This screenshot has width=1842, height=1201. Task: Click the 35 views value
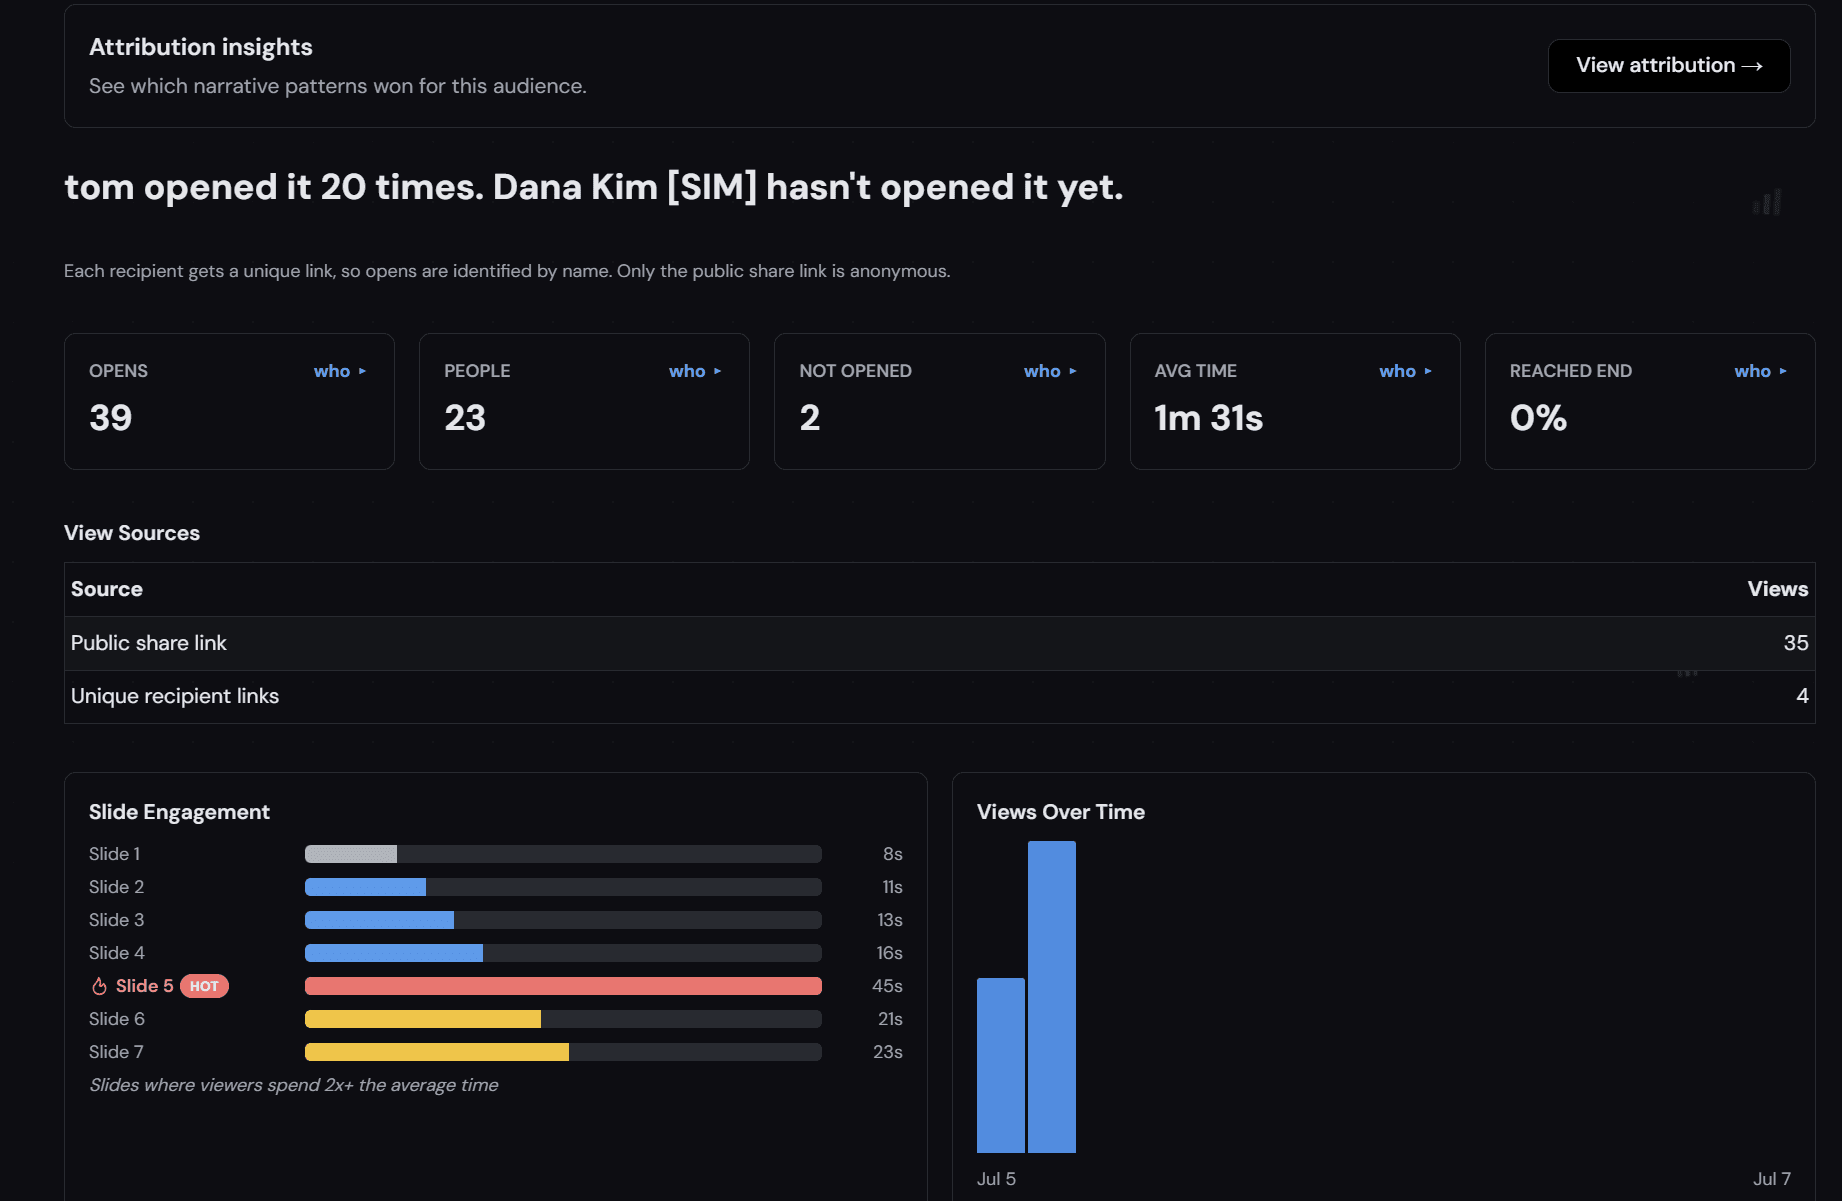pyautogui.click(x=1795, y=643)
